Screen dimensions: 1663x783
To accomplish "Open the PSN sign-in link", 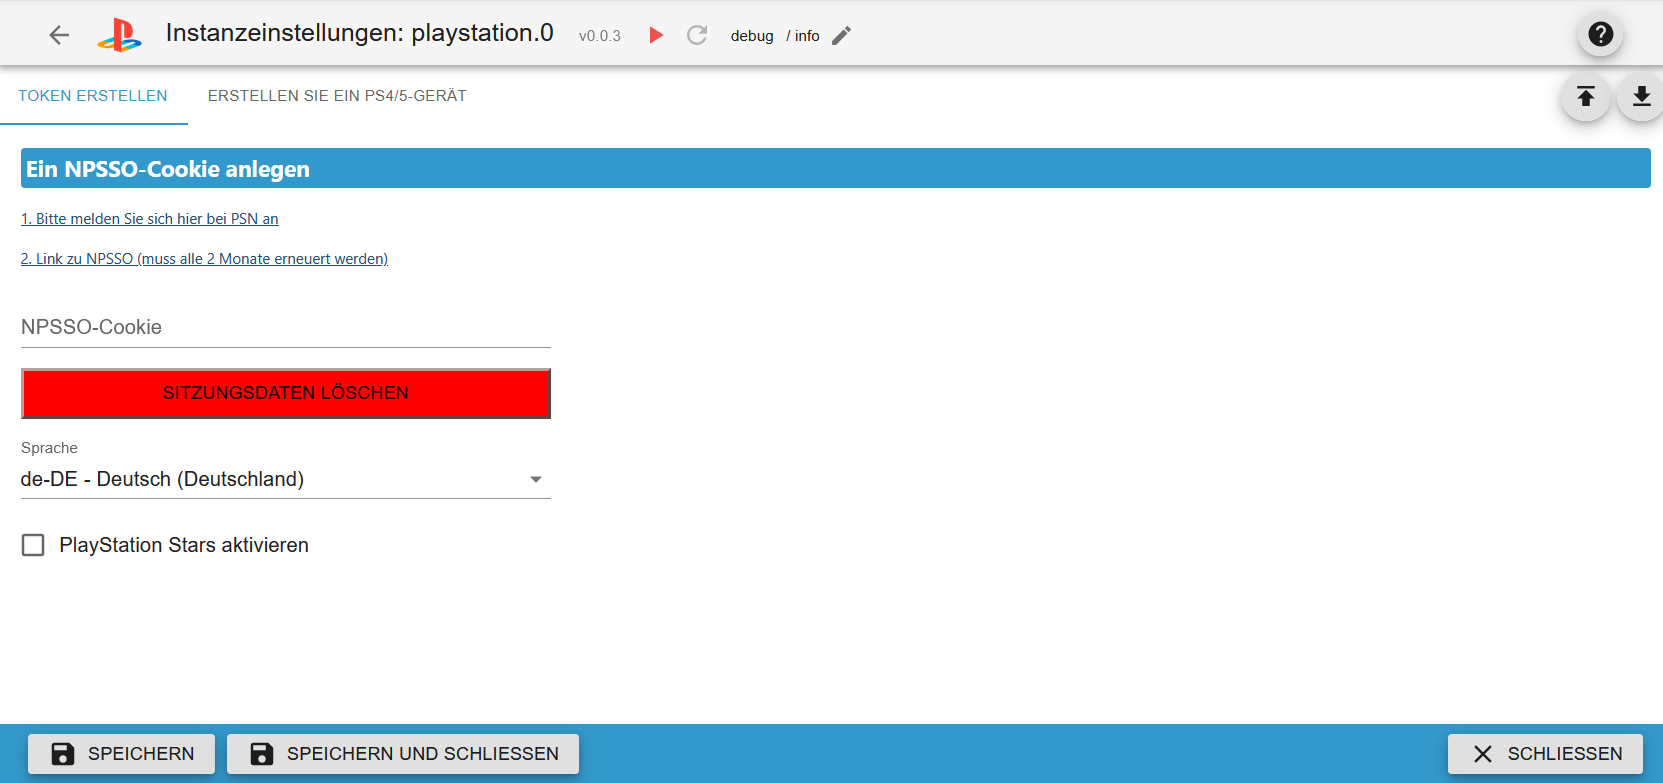I will (x=150, y=219).
